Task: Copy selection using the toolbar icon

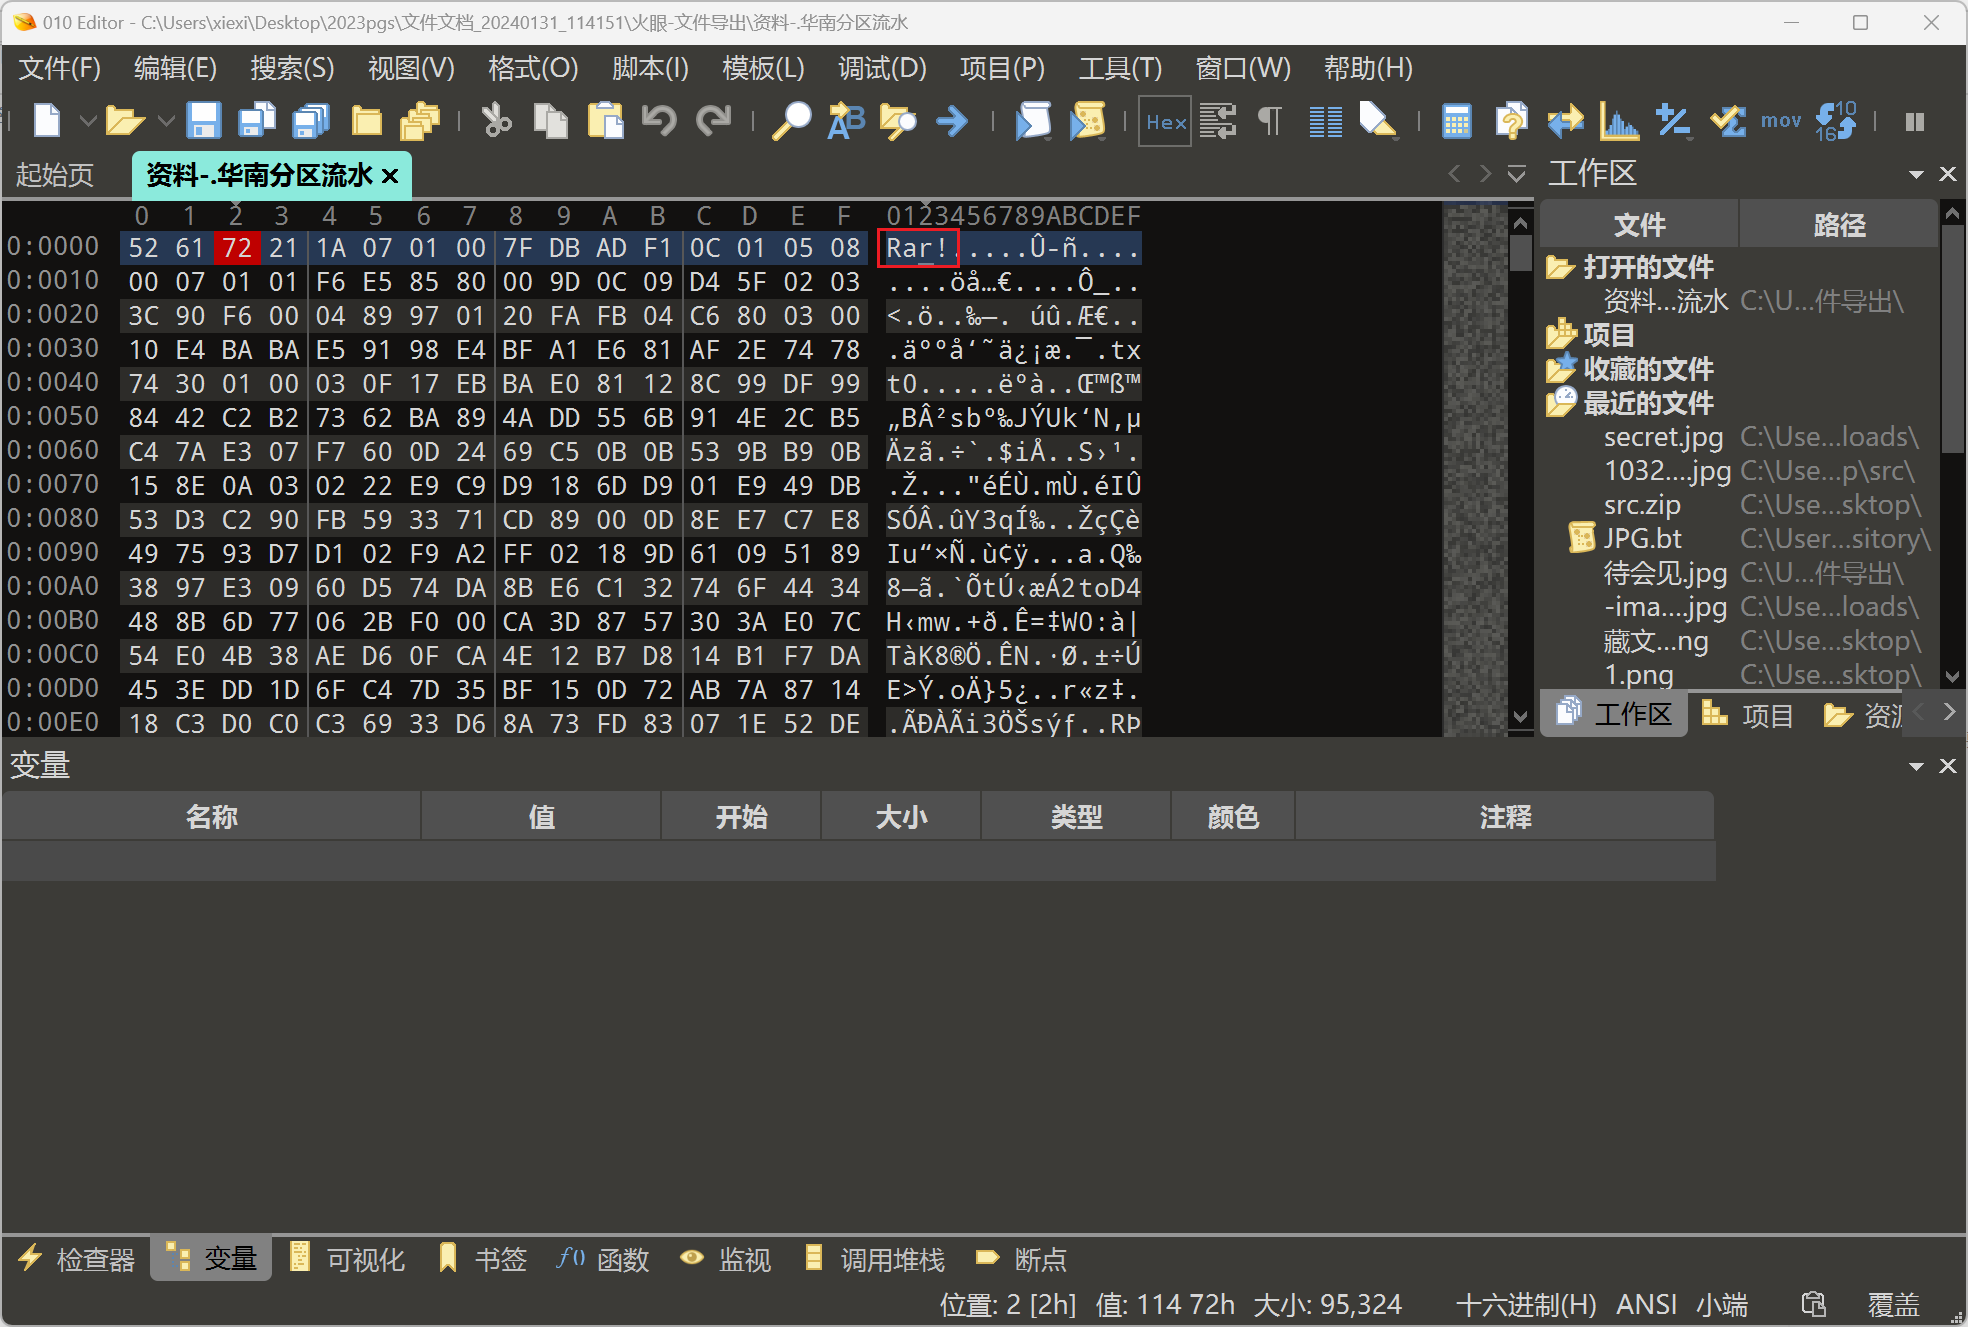Action: [x=550, y=121]
